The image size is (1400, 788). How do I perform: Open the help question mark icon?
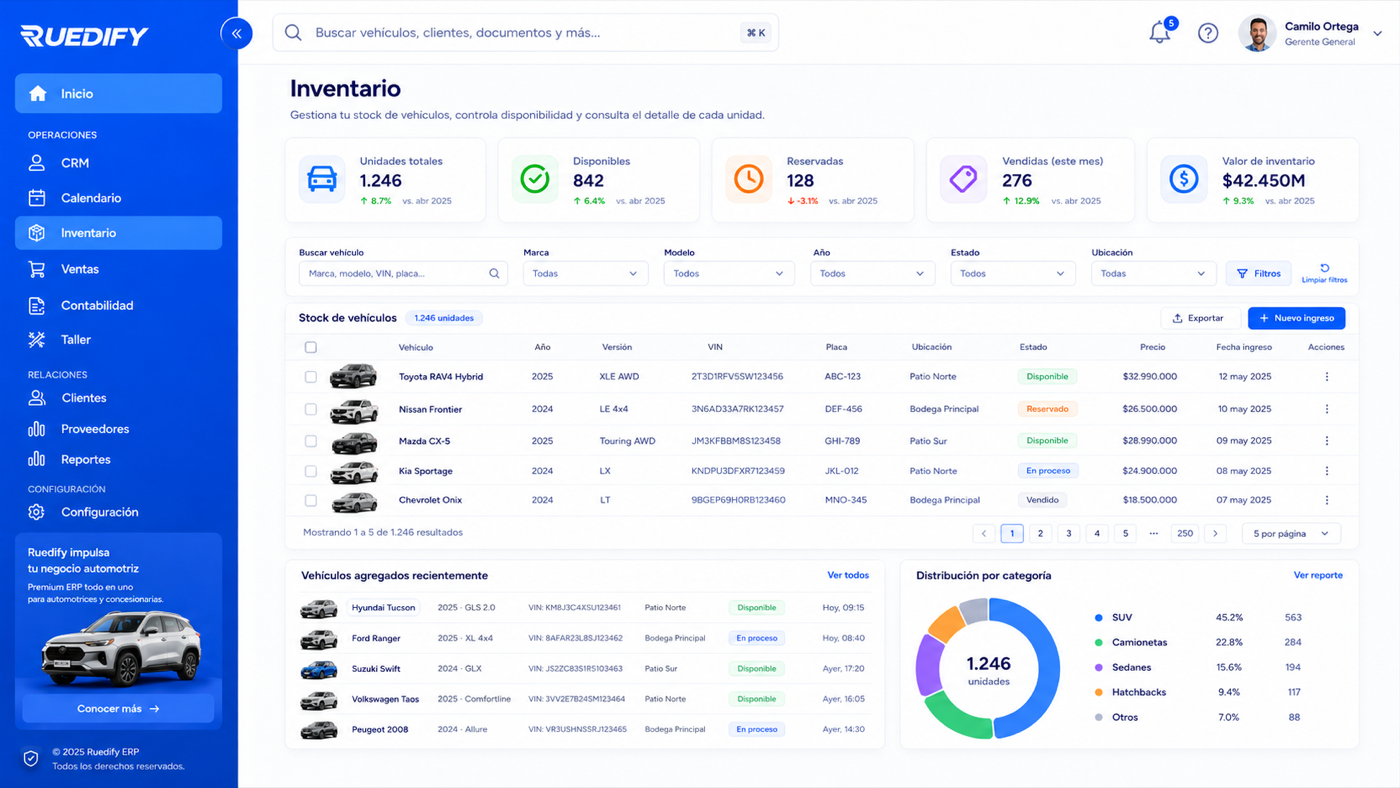(x=1208, y=33)
